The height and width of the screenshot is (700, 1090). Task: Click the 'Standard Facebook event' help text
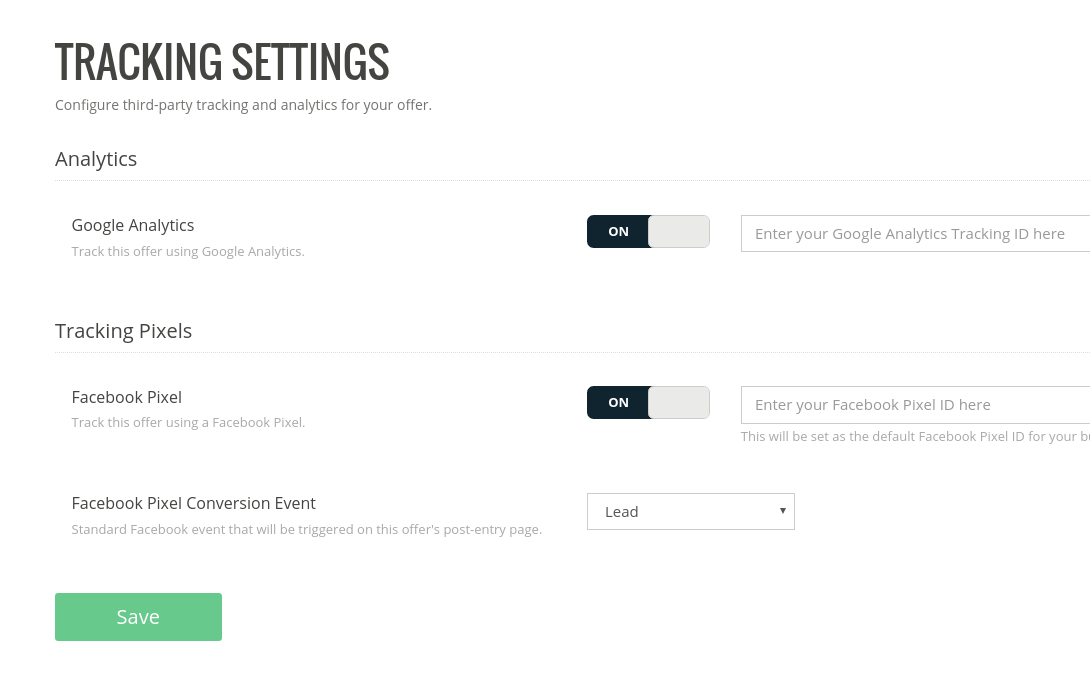point(307,530)
